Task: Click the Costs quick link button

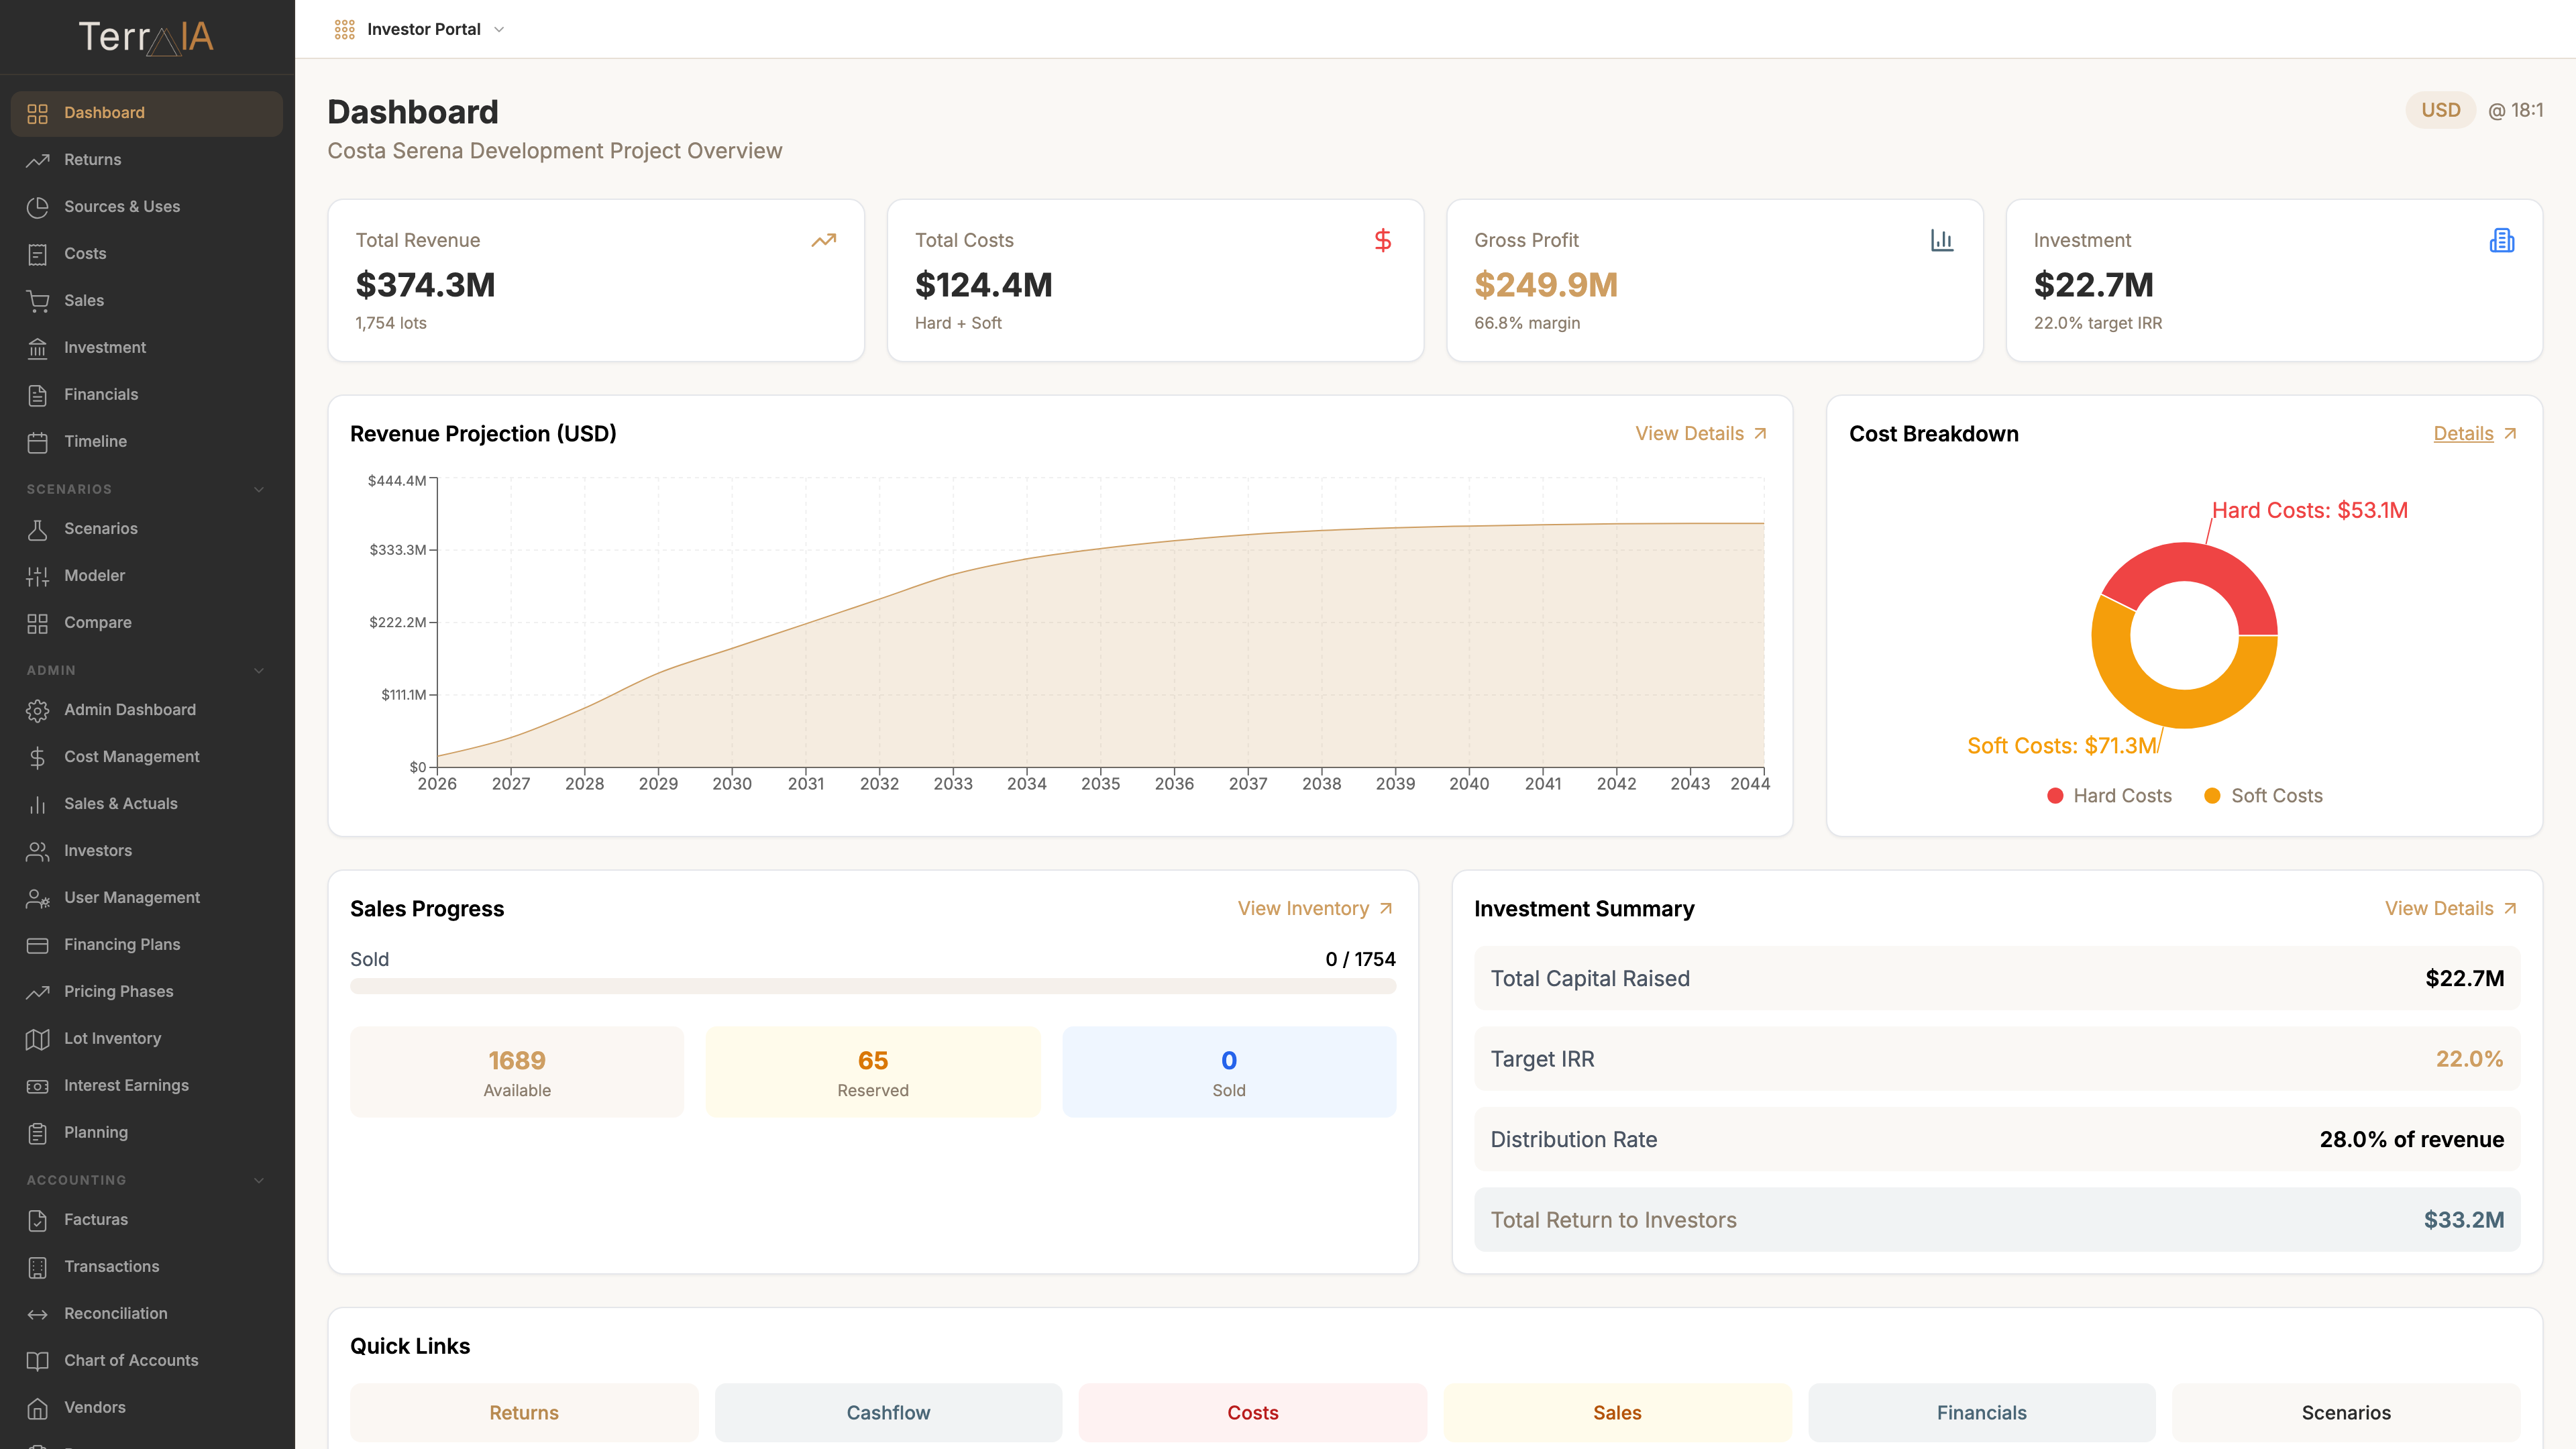Action: coord(1253,1413)
